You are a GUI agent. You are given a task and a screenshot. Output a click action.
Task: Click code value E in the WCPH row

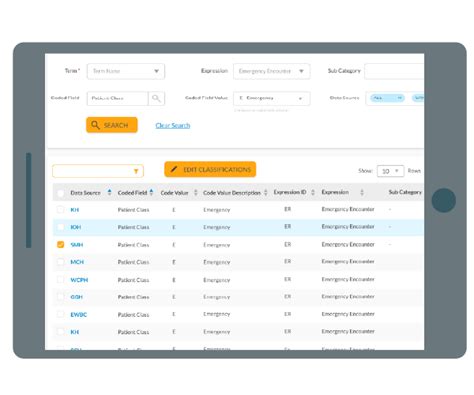pyautogui.click(x=174, y=280)
